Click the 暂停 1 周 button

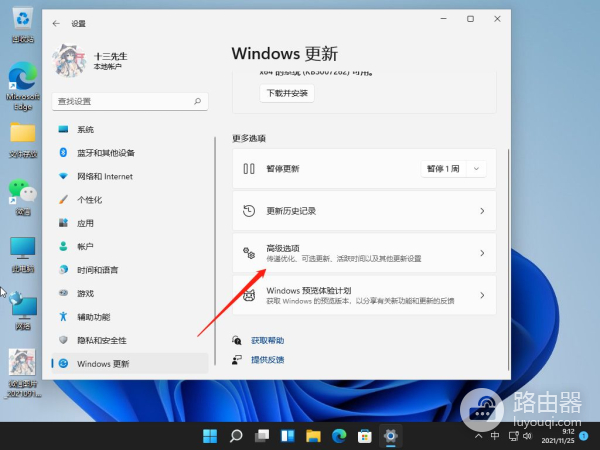443,169
